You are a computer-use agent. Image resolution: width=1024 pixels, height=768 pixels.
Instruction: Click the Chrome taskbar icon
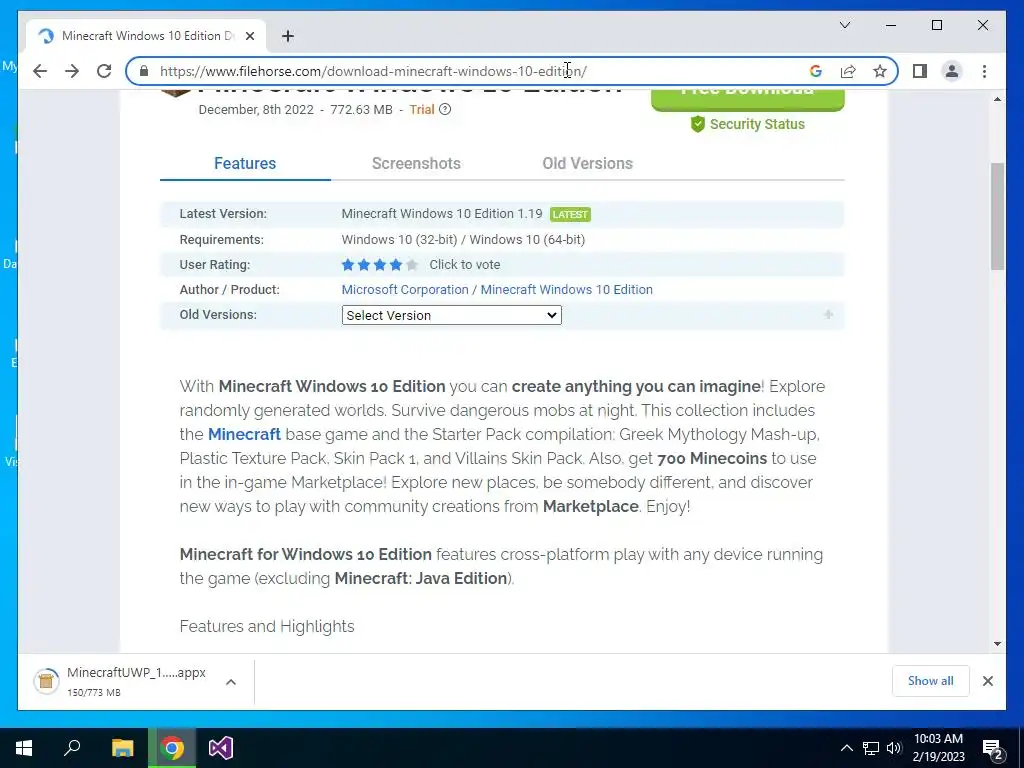click(x=172, y=748)
